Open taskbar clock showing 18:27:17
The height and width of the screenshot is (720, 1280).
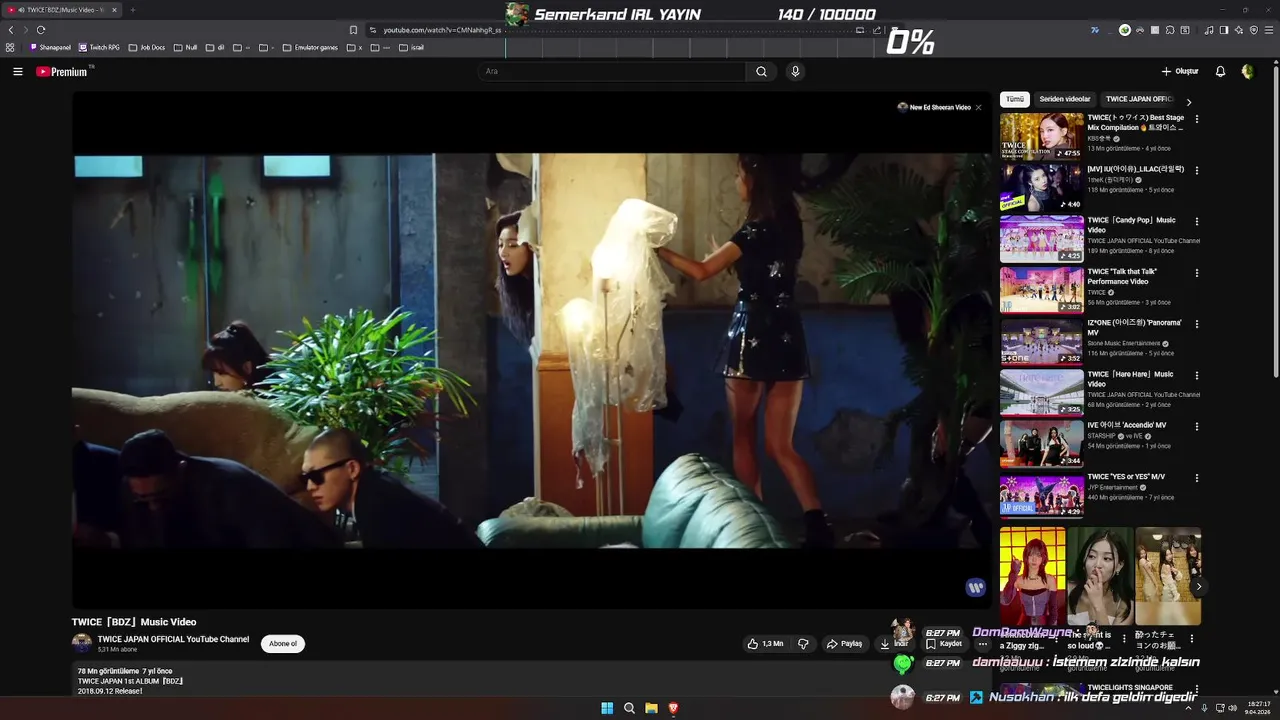[x=1258, y=708]
